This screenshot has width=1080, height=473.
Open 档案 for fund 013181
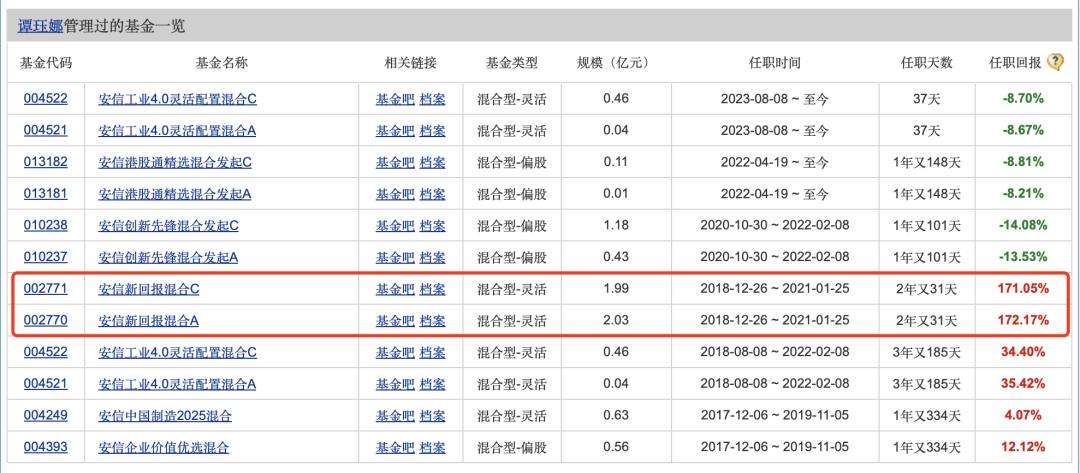[x=433, y=193]
